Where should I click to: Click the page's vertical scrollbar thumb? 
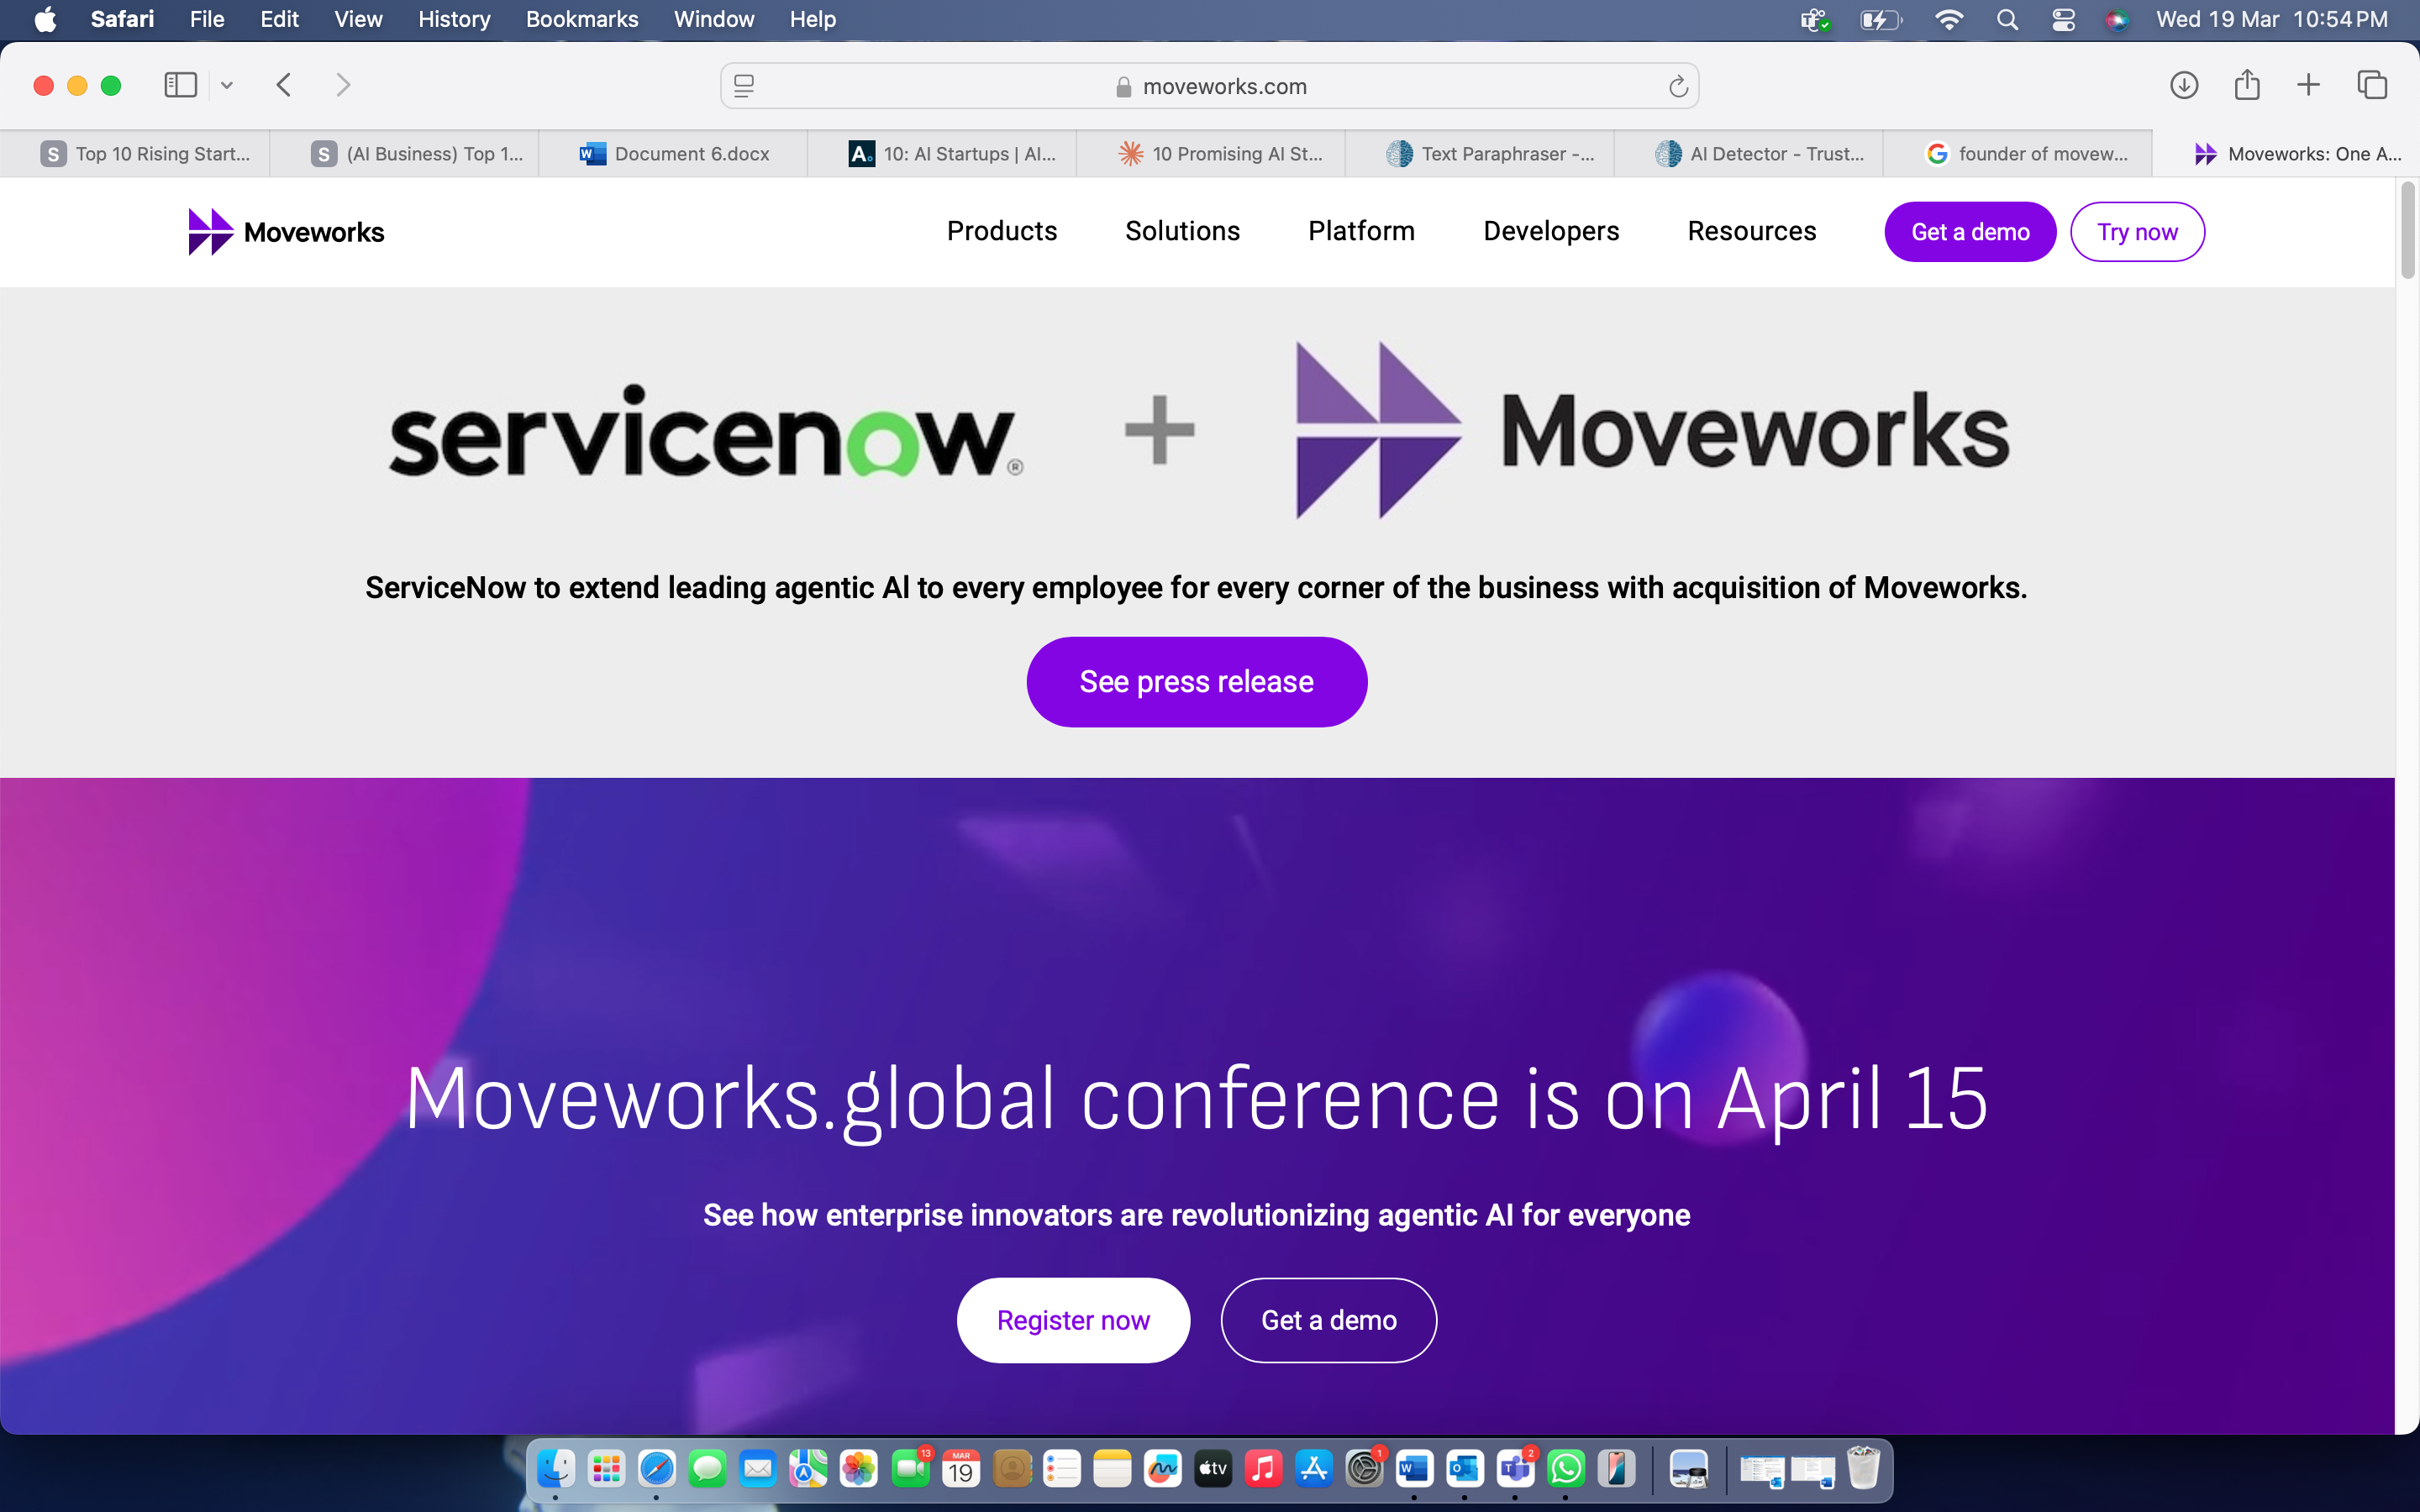point(2407,230)
